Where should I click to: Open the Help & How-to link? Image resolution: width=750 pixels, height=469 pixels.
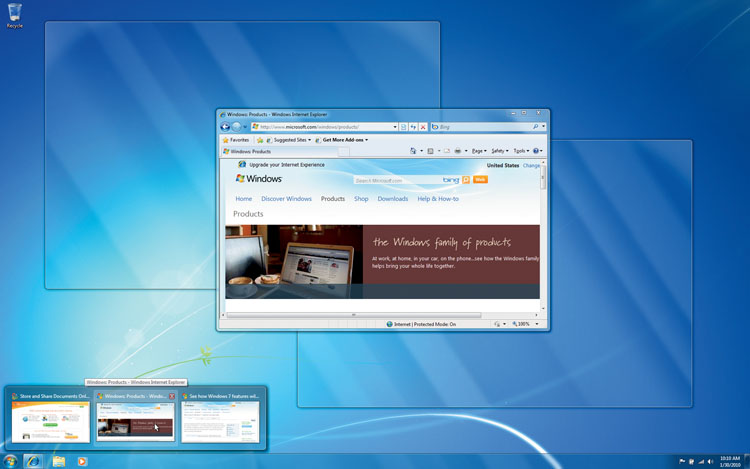(438, 199)
